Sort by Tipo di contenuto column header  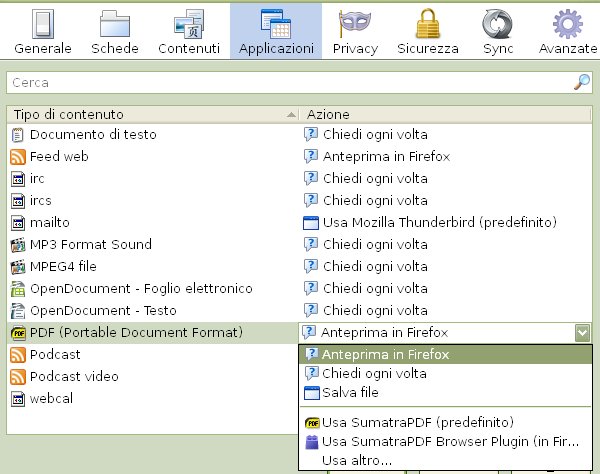click(153, 114)
